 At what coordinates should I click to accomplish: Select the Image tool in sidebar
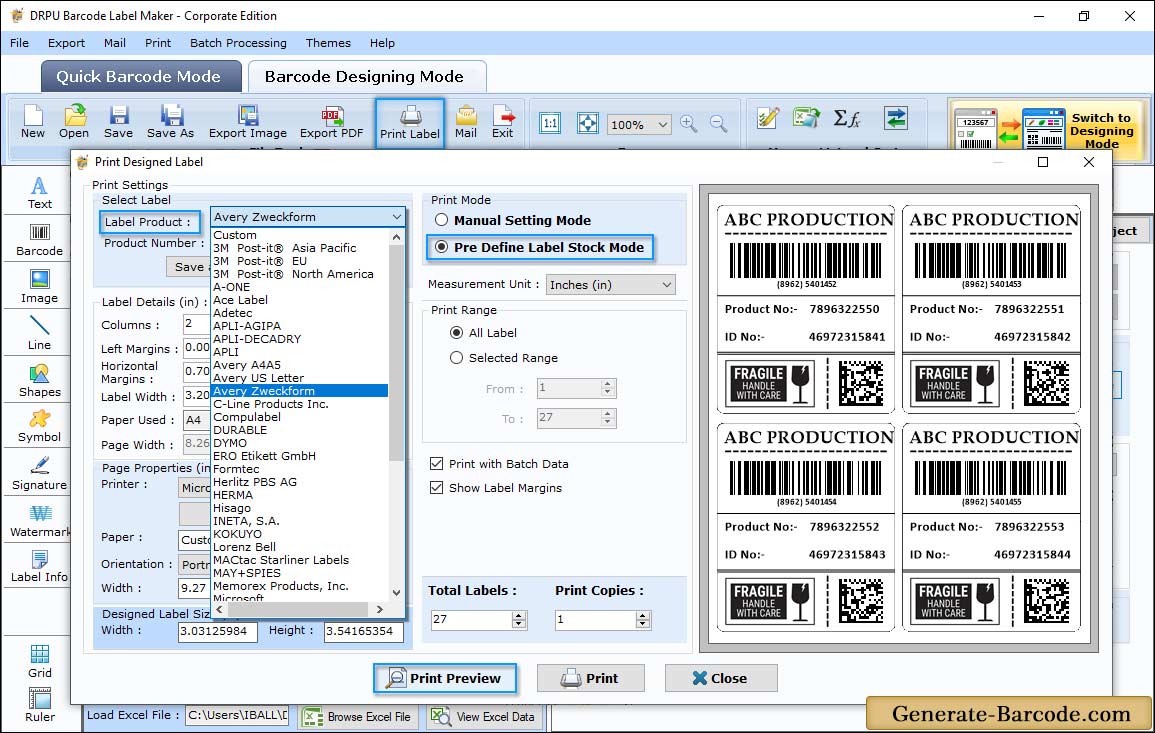point(39,287)
